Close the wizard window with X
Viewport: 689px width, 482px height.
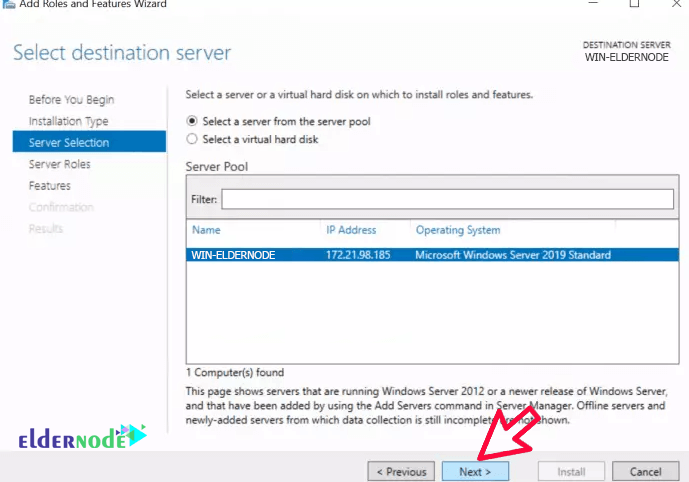(x=676, y=4)
